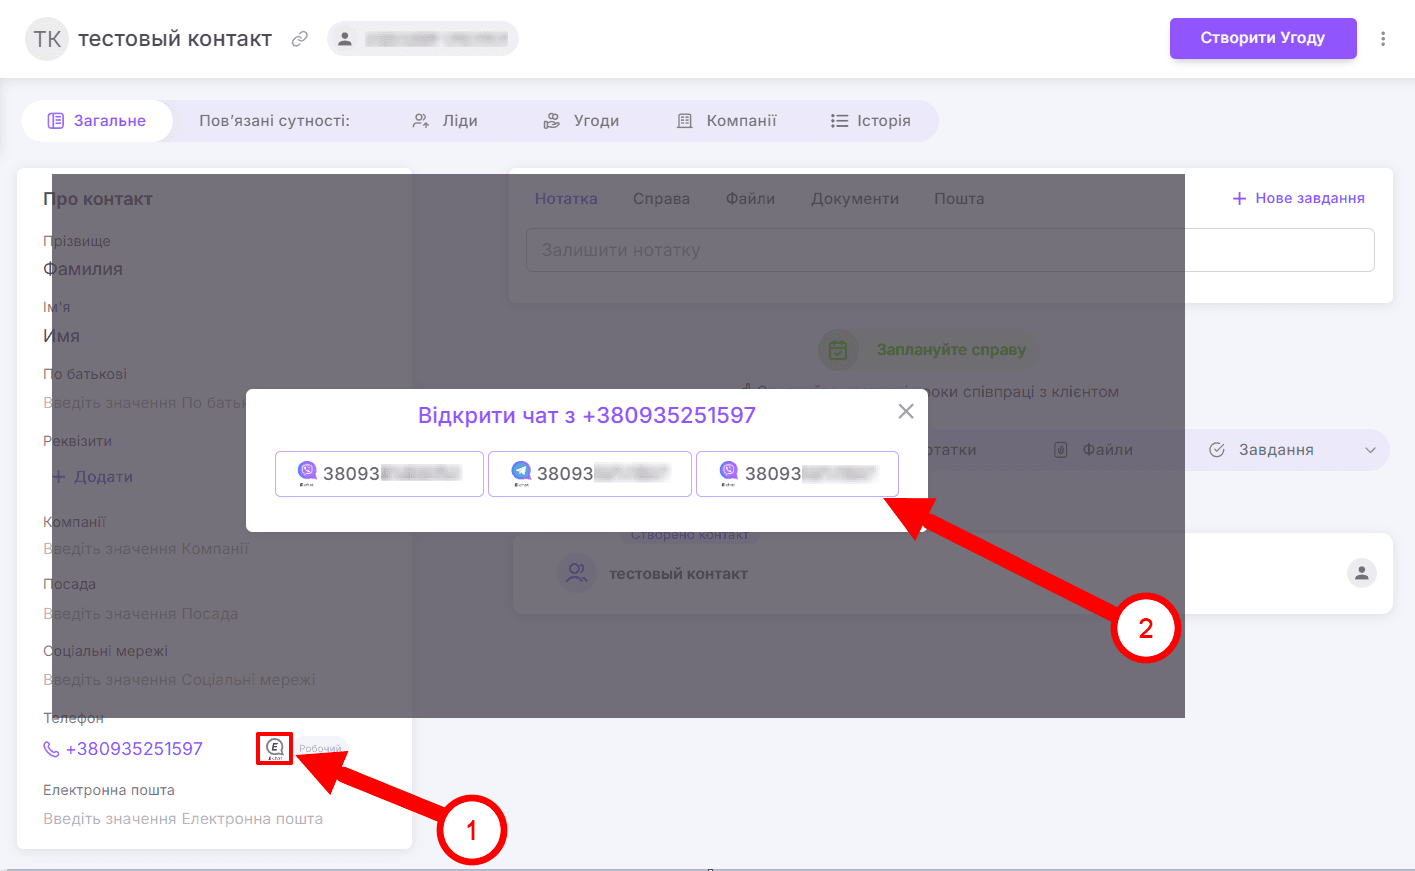Click the 'Имя' first name value
The width and height of the screenshot is (1415, 871).
61,336
